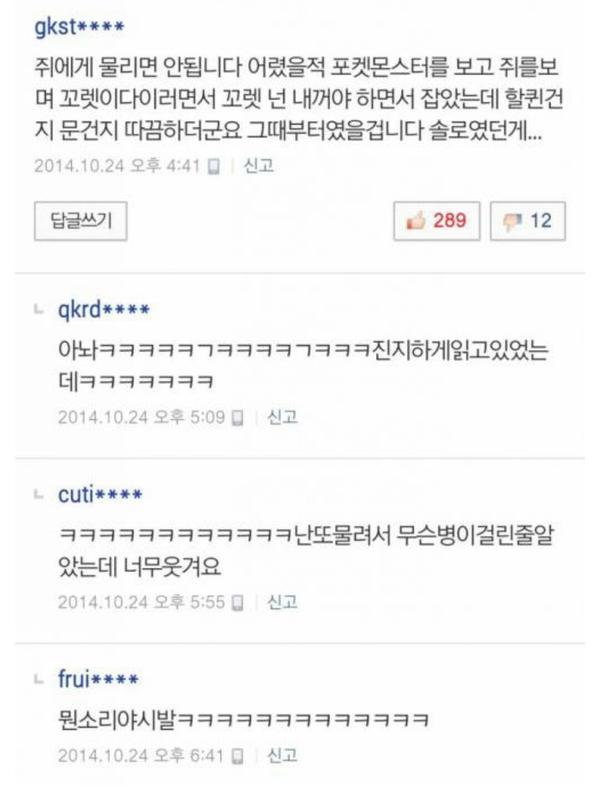Select the gkst**** comment text about 포켓몬스터
The width and height of the screenshot is (600, 812).
coord(299,99)
